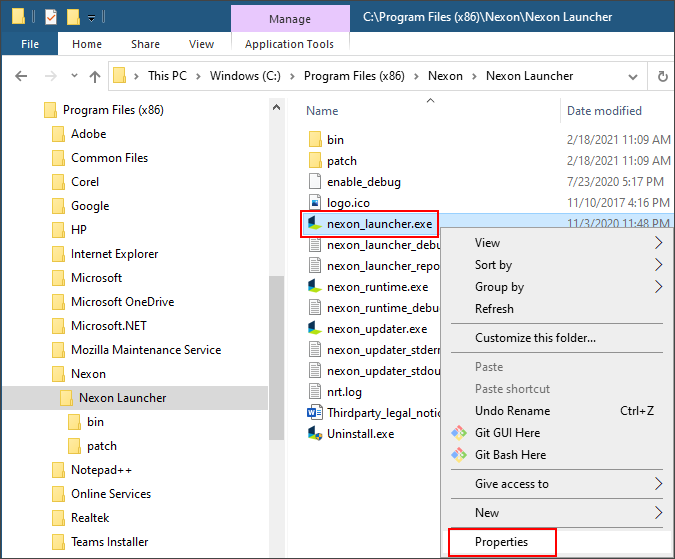Viewport: 675px width, 559px height.
Task: Click the navigation pane scroll up arrow
Action: tap(277, 108)
